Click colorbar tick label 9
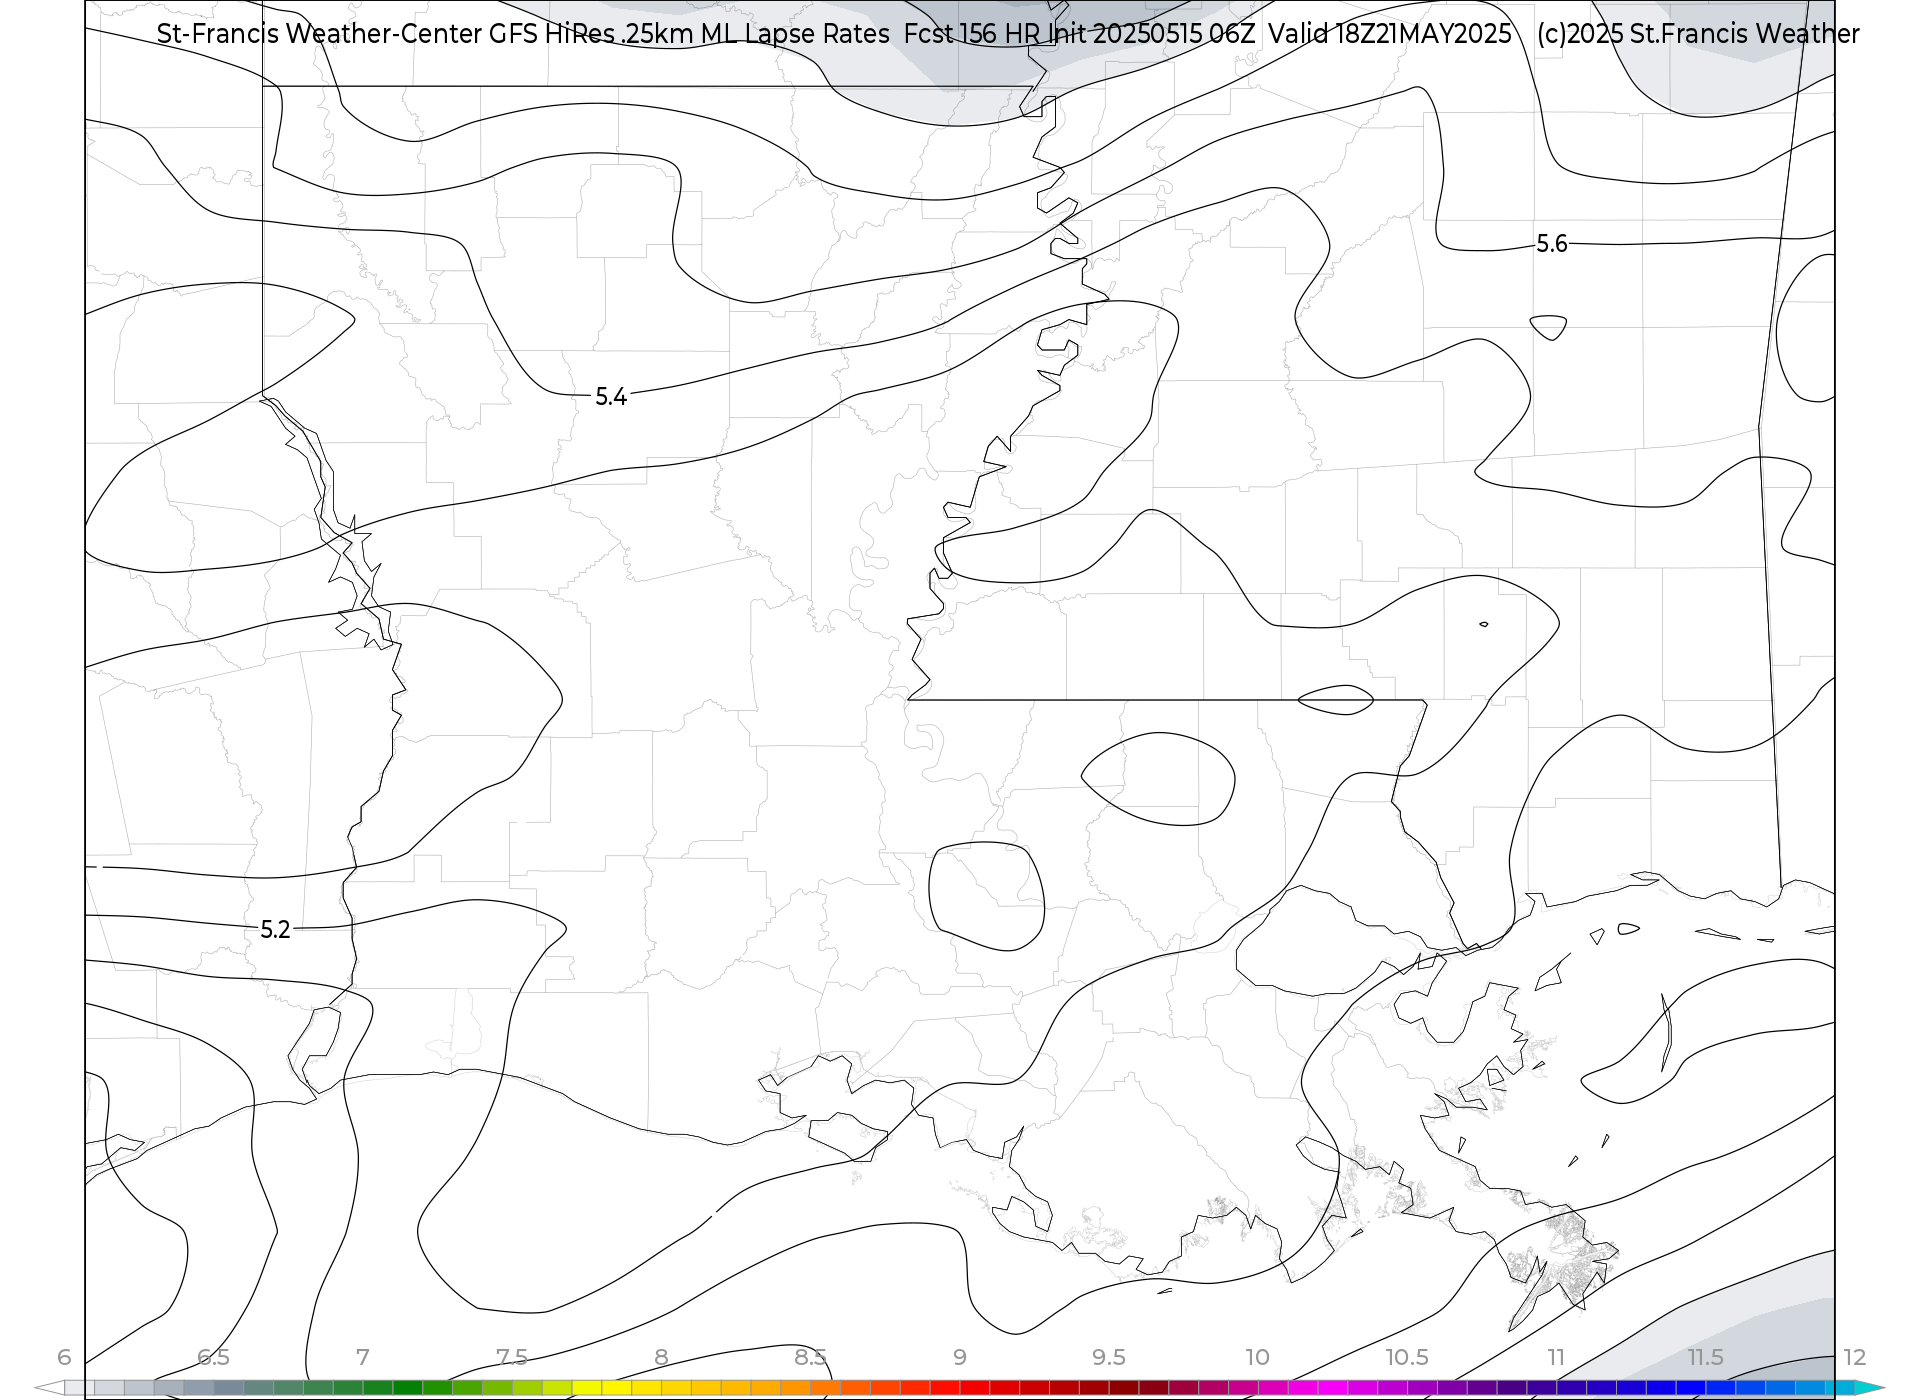Image resolution: width=1920 pixels, height=1400 pixels. pyautogui.click(x=960, y=1357)
